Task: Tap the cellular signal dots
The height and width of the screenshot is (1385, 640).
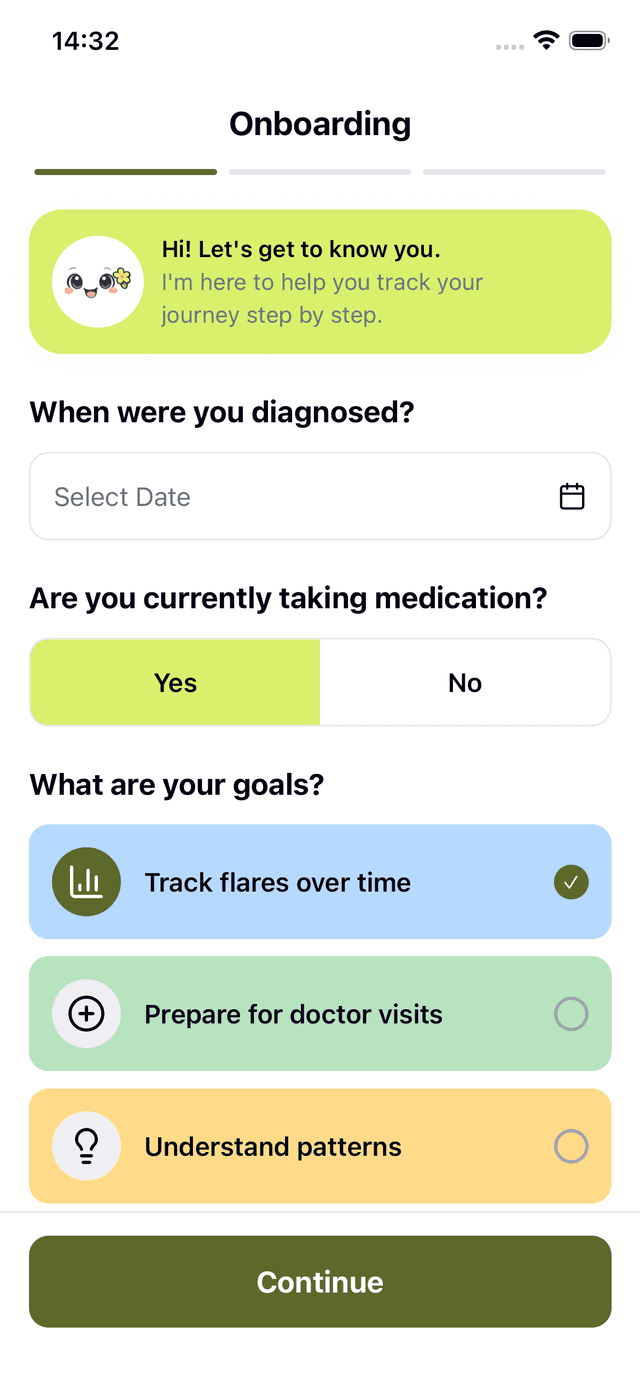Action: click(508, 46)
